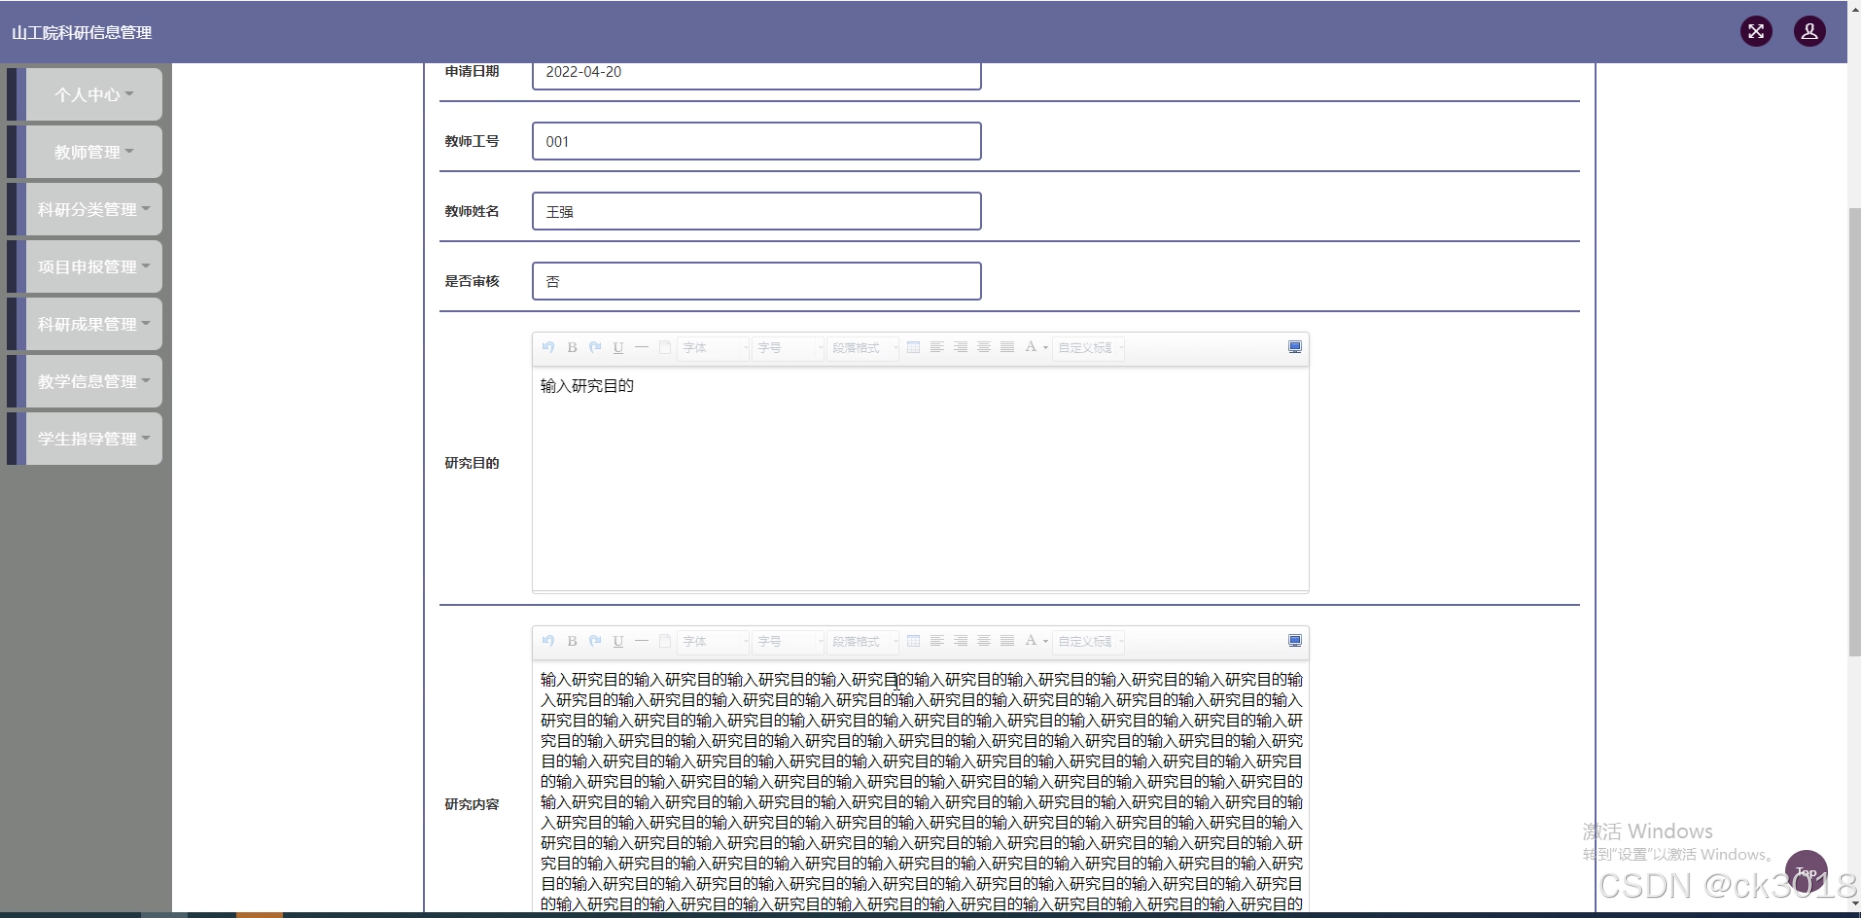Viewport: 1861px width, 918px height.
Task: Undo in the 研究目的 editor toolbar
Action: coord(548,347)
